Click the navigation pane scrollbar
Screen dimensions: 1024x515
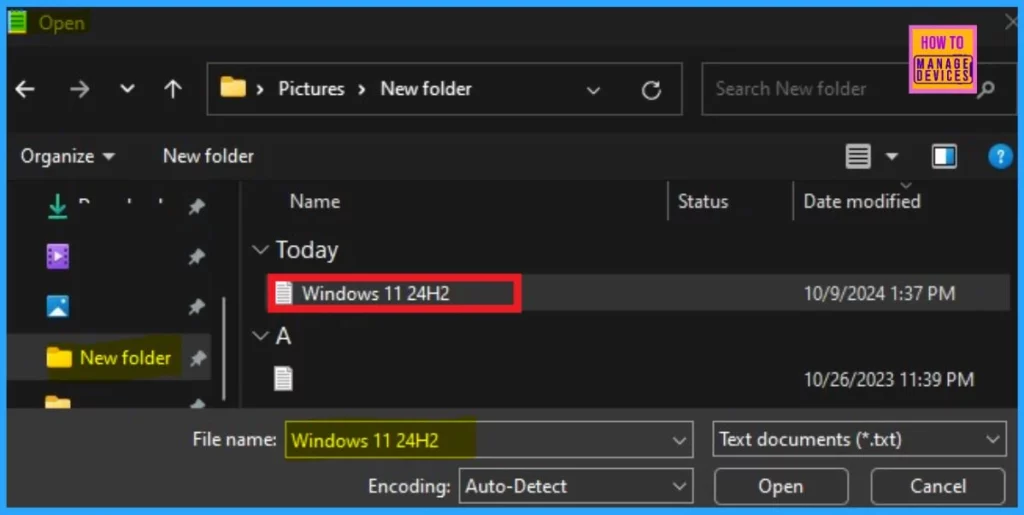pos(225,349)
